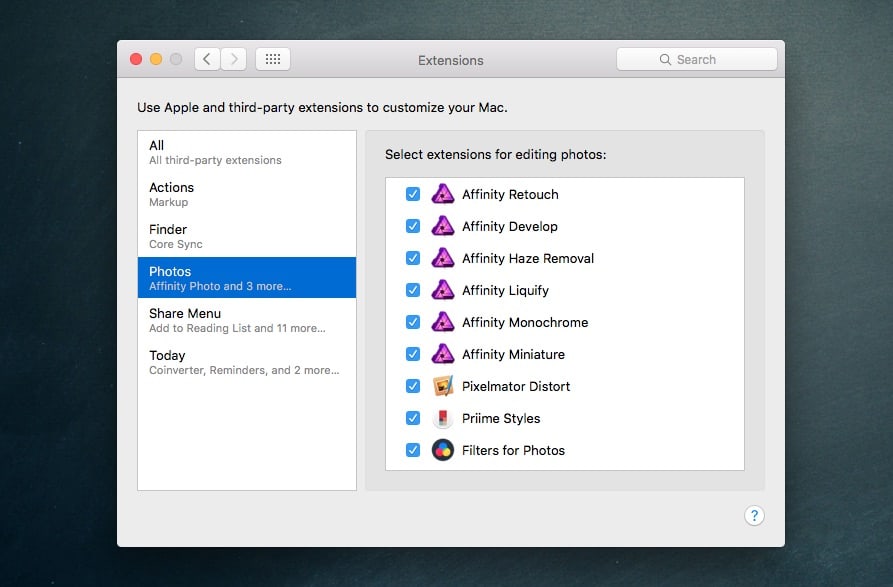Click the Affinity Haze Removal icon
Image resolution: width=893 pixels, height=587 pixels.
443,258
